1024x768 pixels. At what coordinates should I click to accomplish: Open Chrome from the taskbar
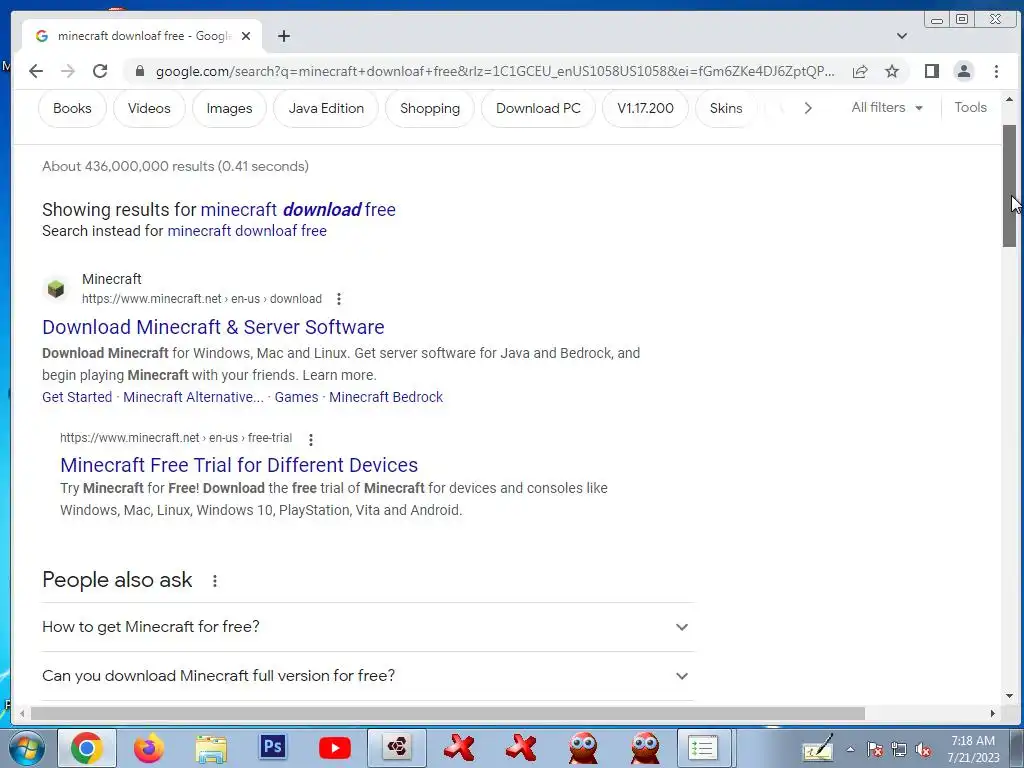tap(87, 748)
